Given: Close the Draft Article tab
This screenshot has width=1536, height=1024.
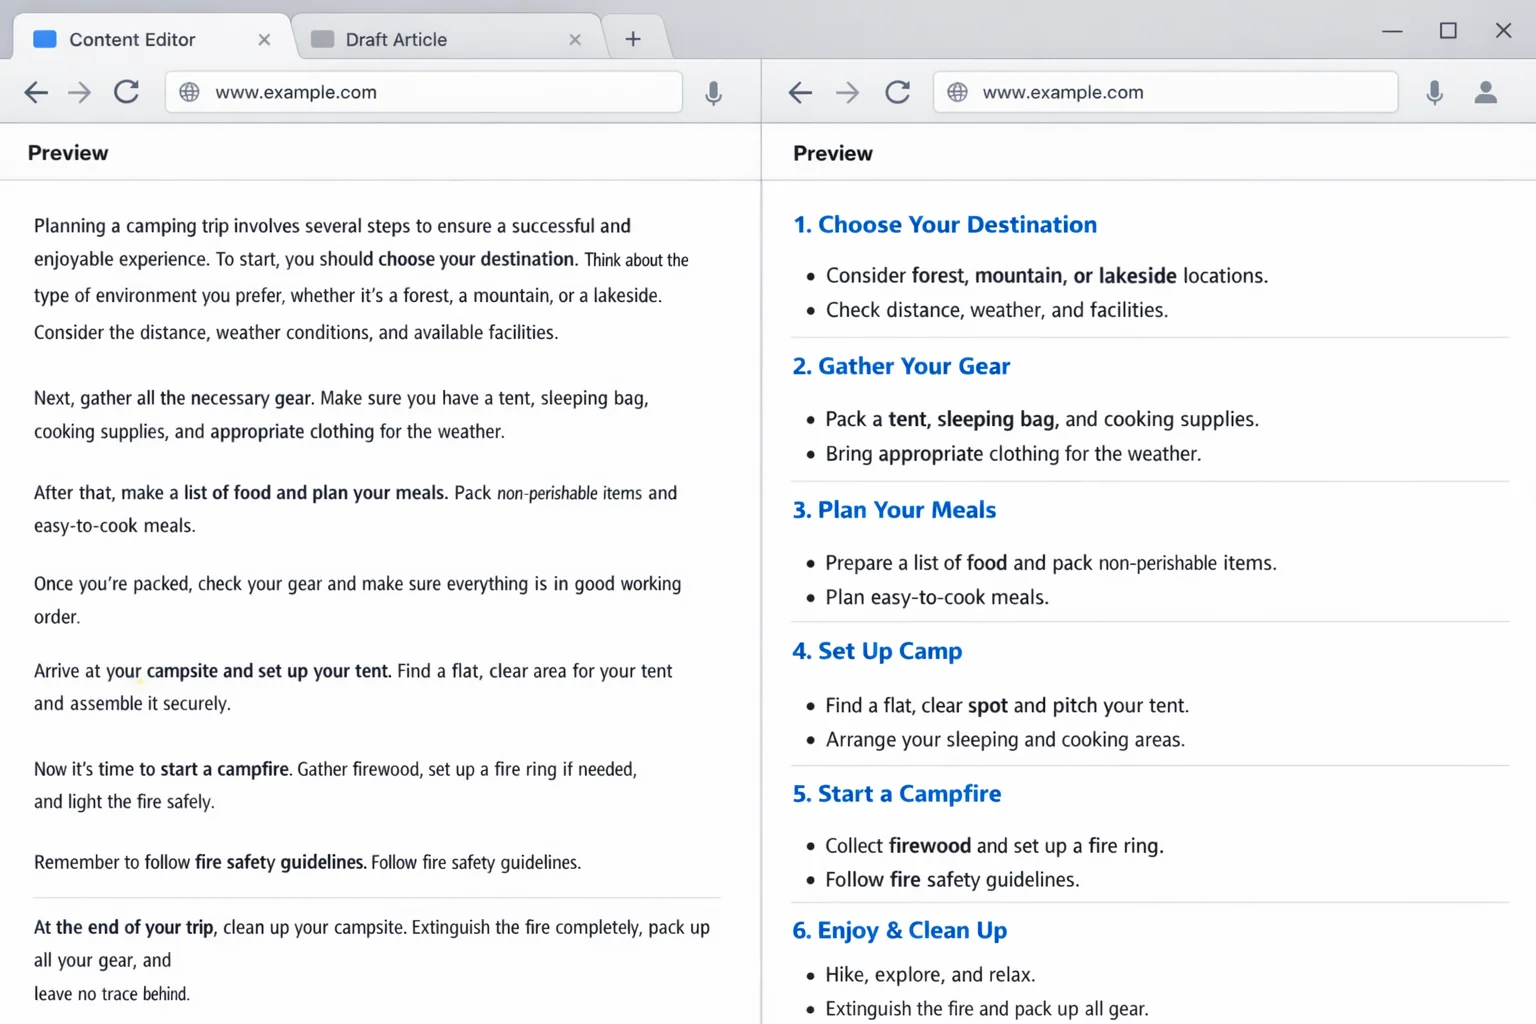Looking at the screenshot, I should tap(575, 38).
